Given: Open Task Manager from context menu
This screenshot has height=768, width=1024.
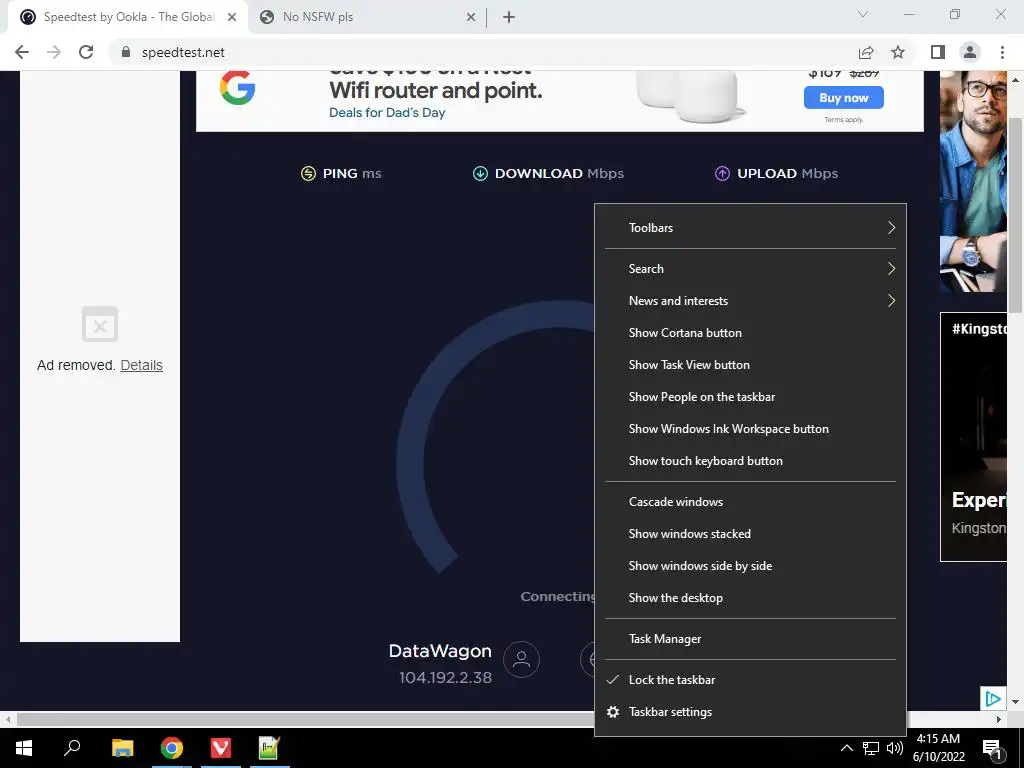Looking at the screenshot, I should pyautogui.click(x=750, y=639).
